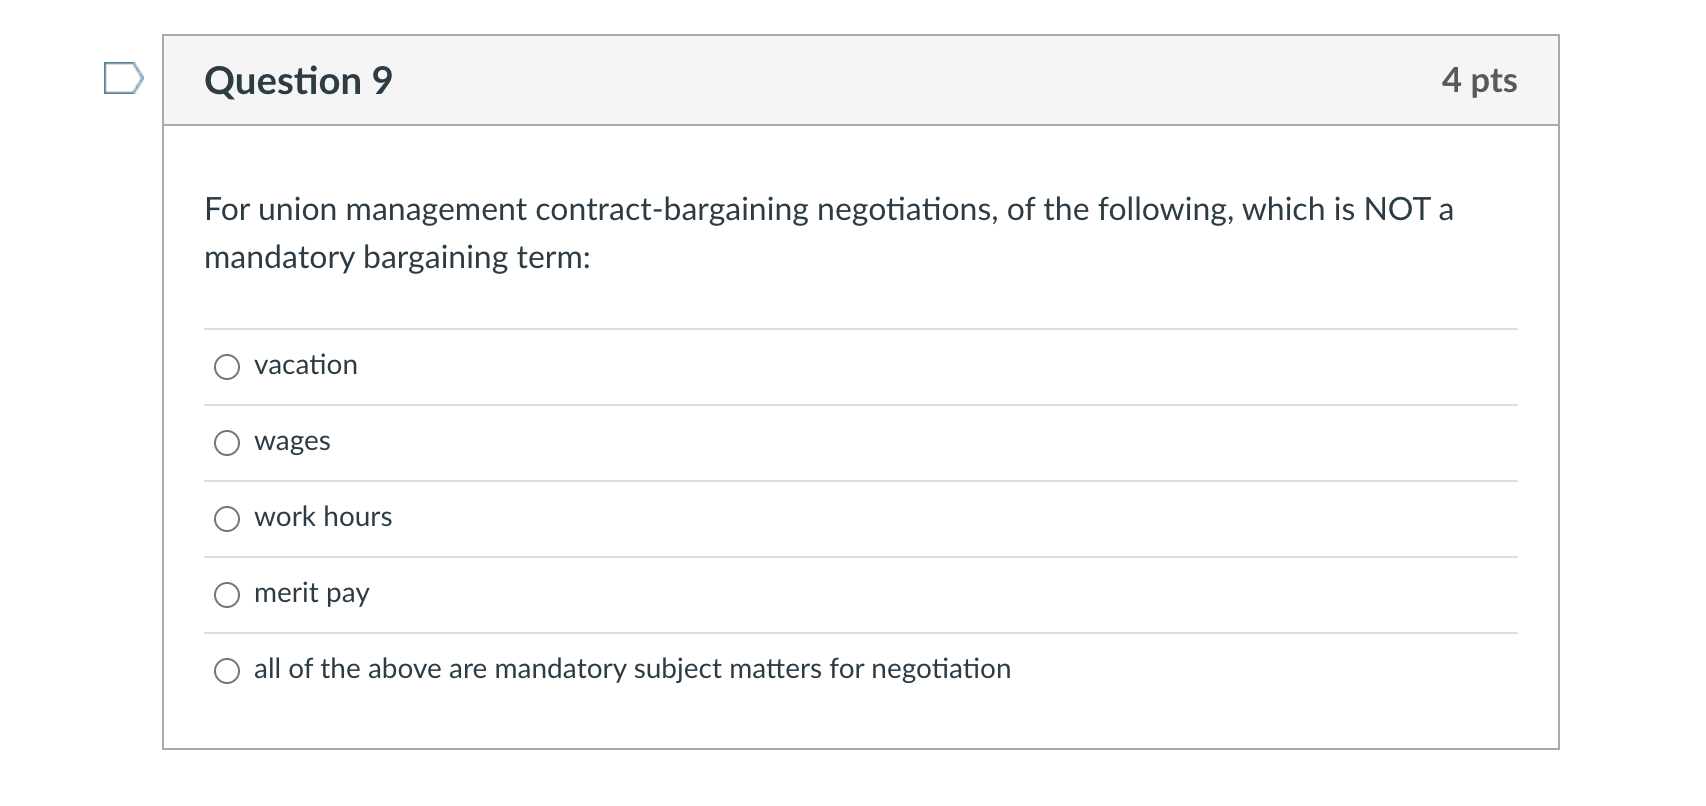
Task: Click the 4 pts label
Action: coord(1478,80)
